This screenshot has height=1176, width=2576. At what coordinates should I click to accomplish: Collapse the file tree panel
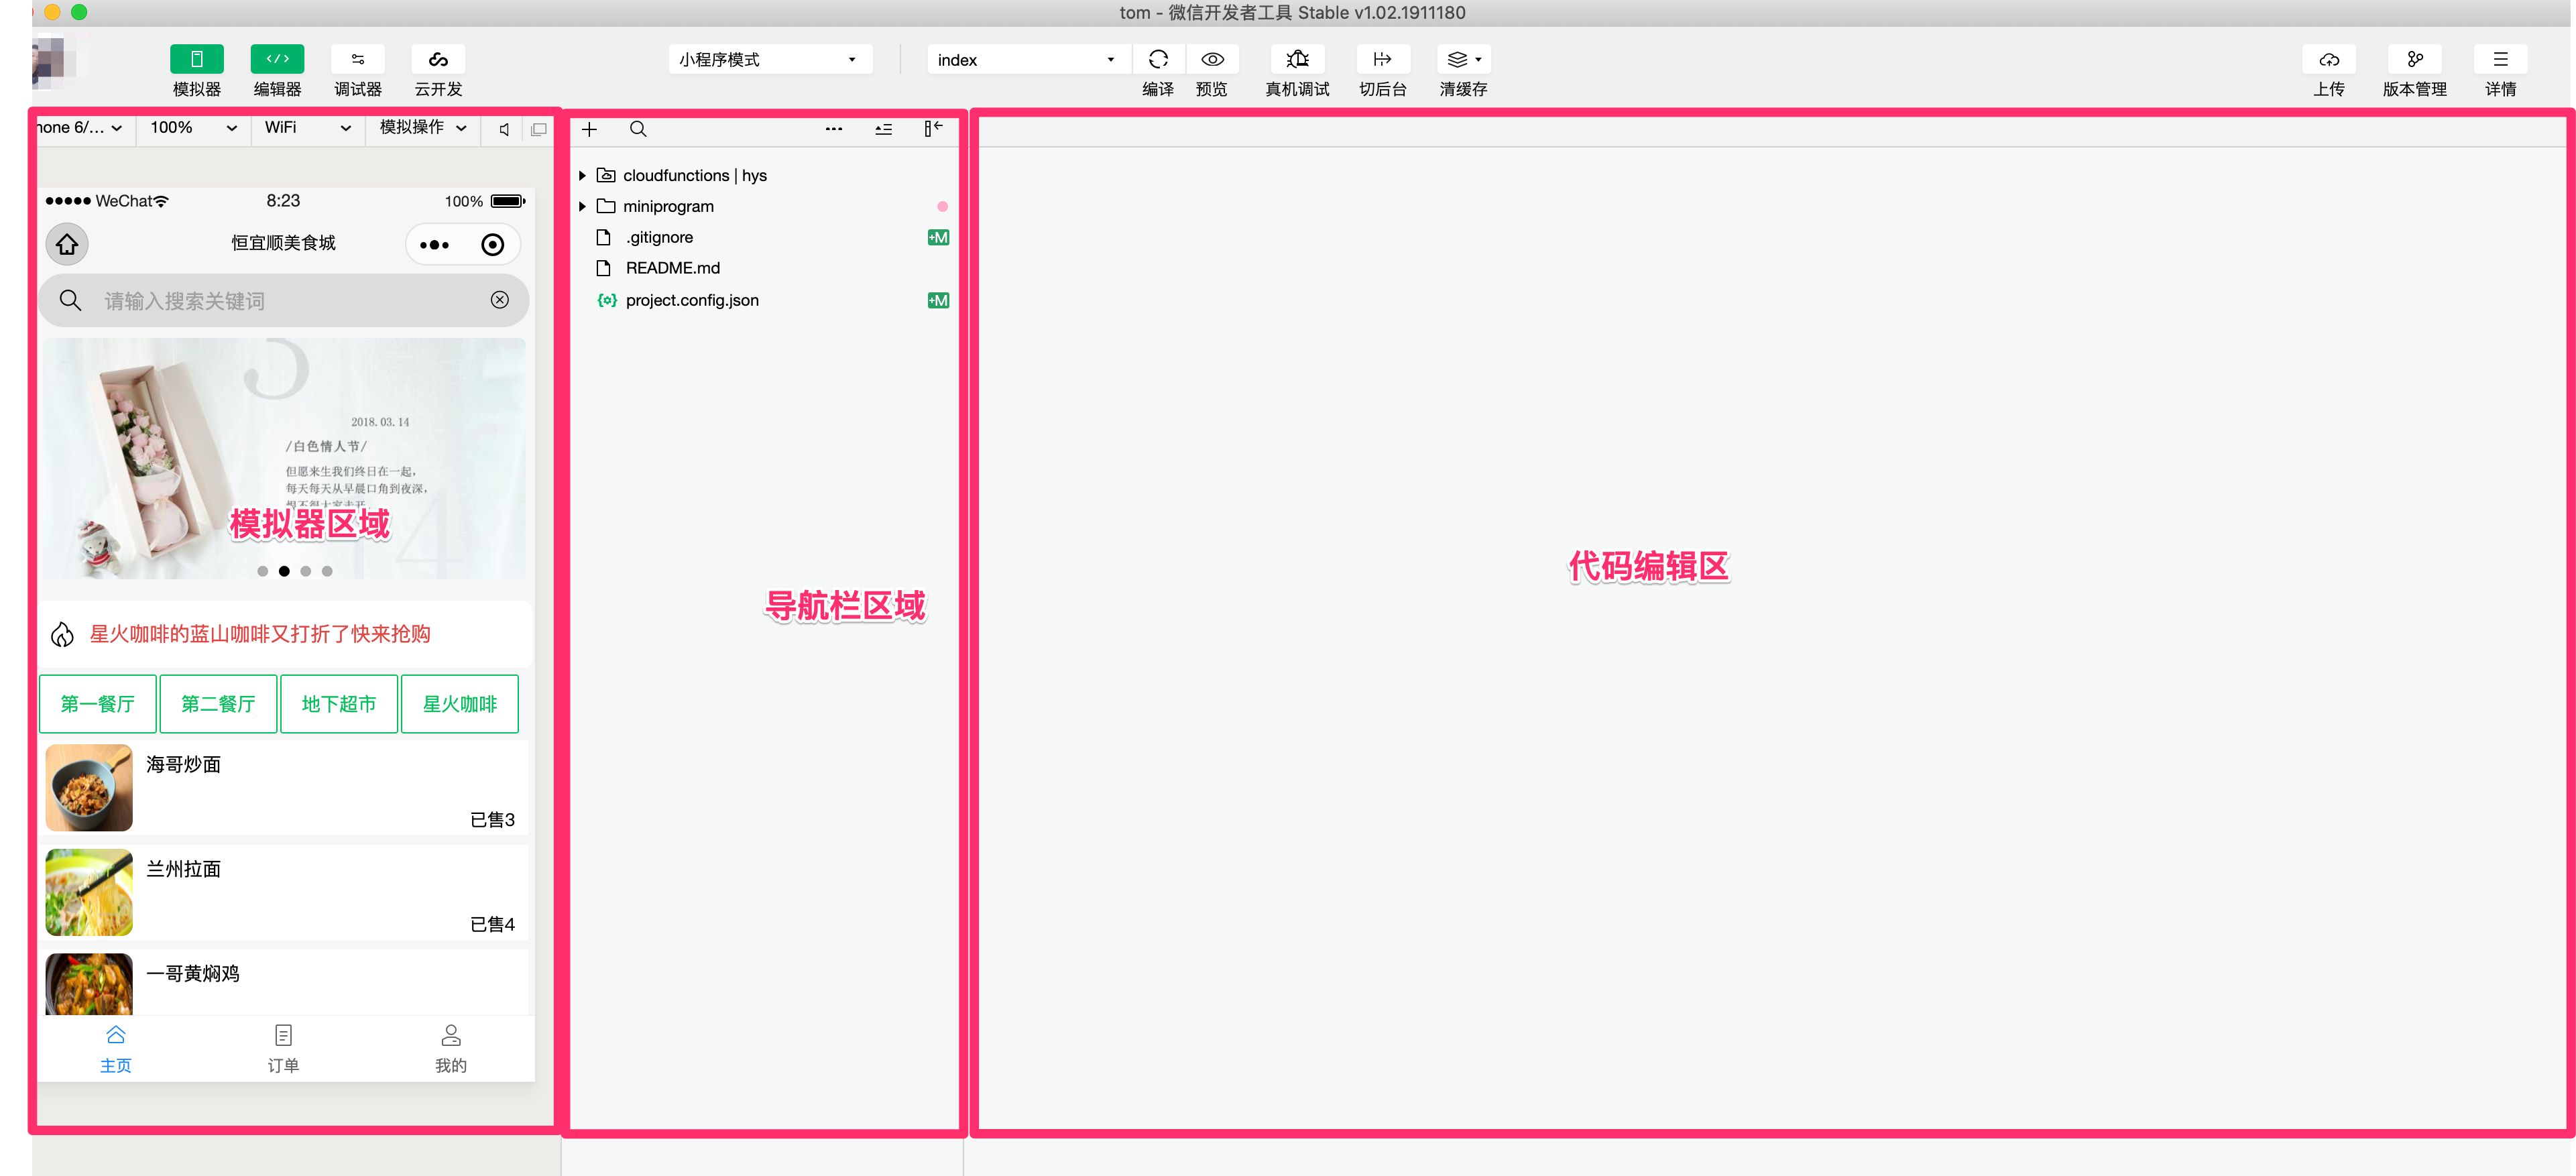[933, 129]
